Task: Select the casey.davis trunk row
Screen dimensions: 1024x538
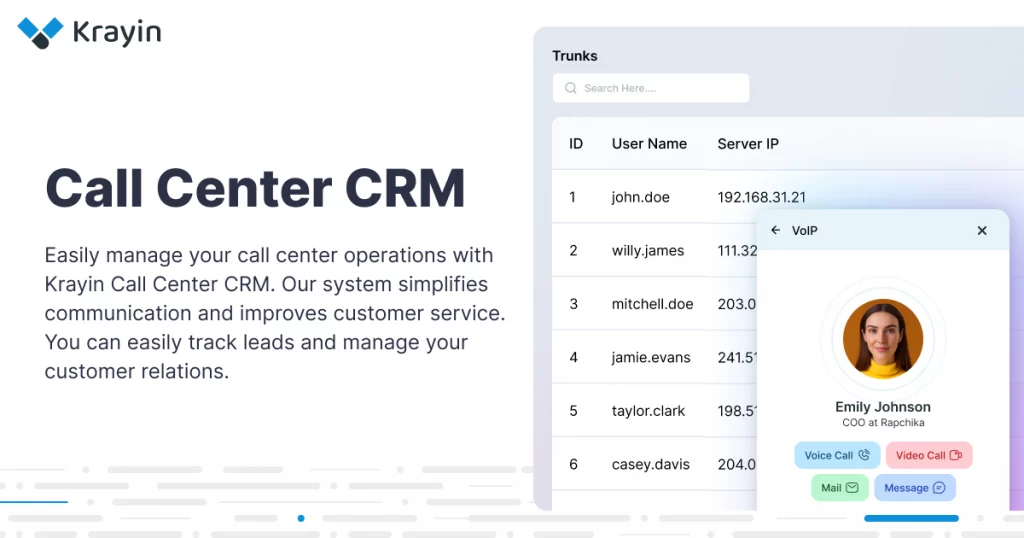Action: coord(648,464)
